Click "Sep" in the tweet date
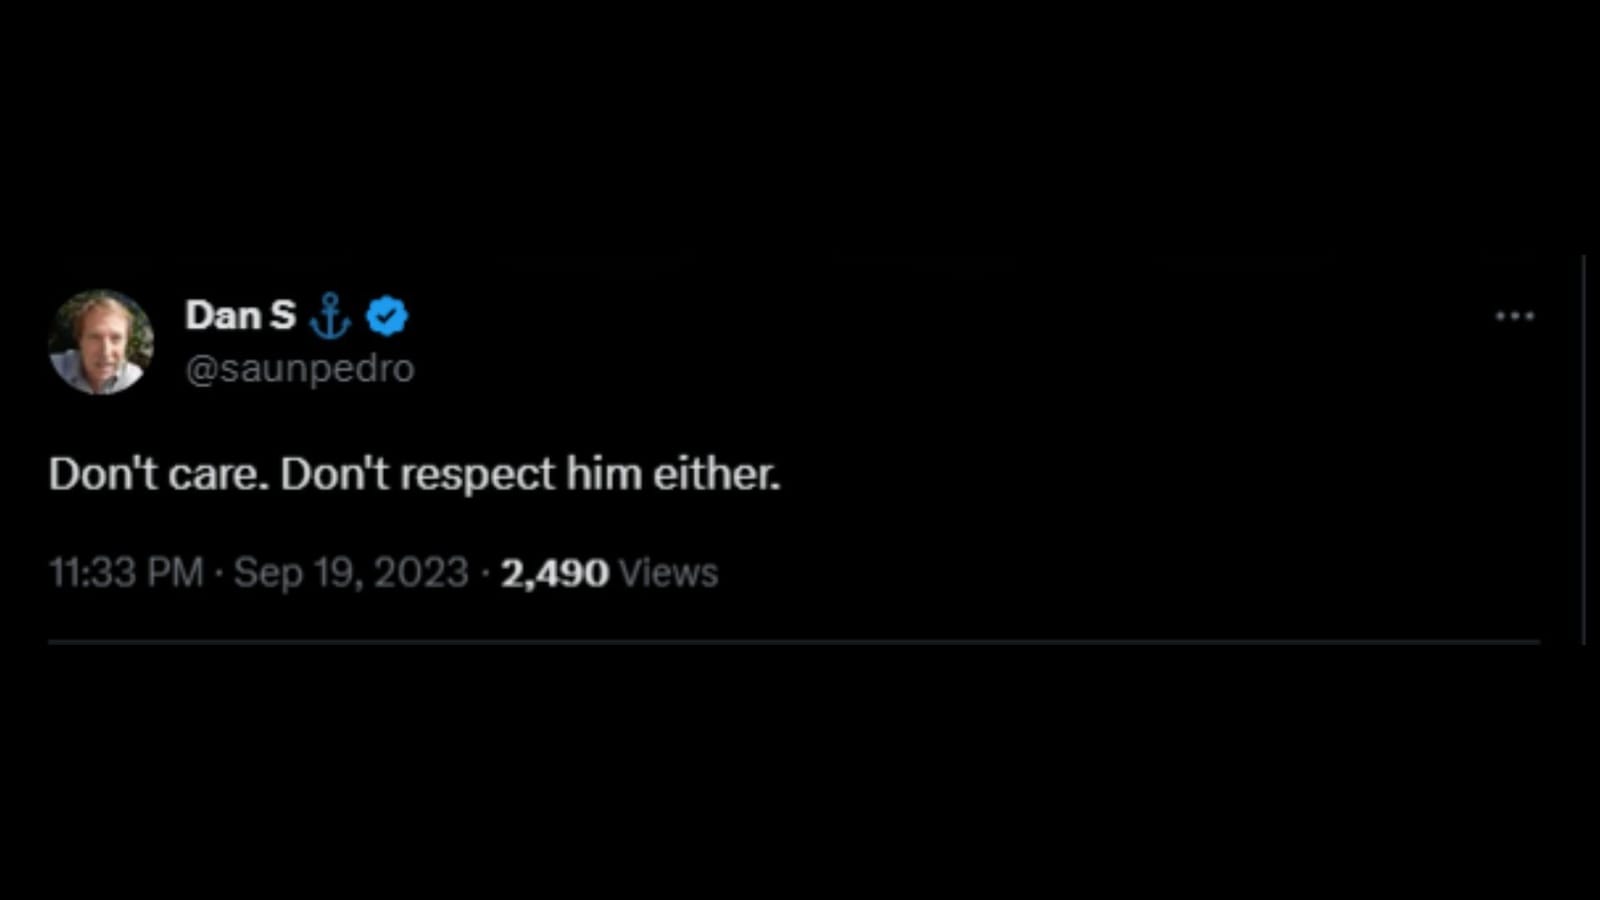The image size is (1600, 900). [x=268, y=573]
